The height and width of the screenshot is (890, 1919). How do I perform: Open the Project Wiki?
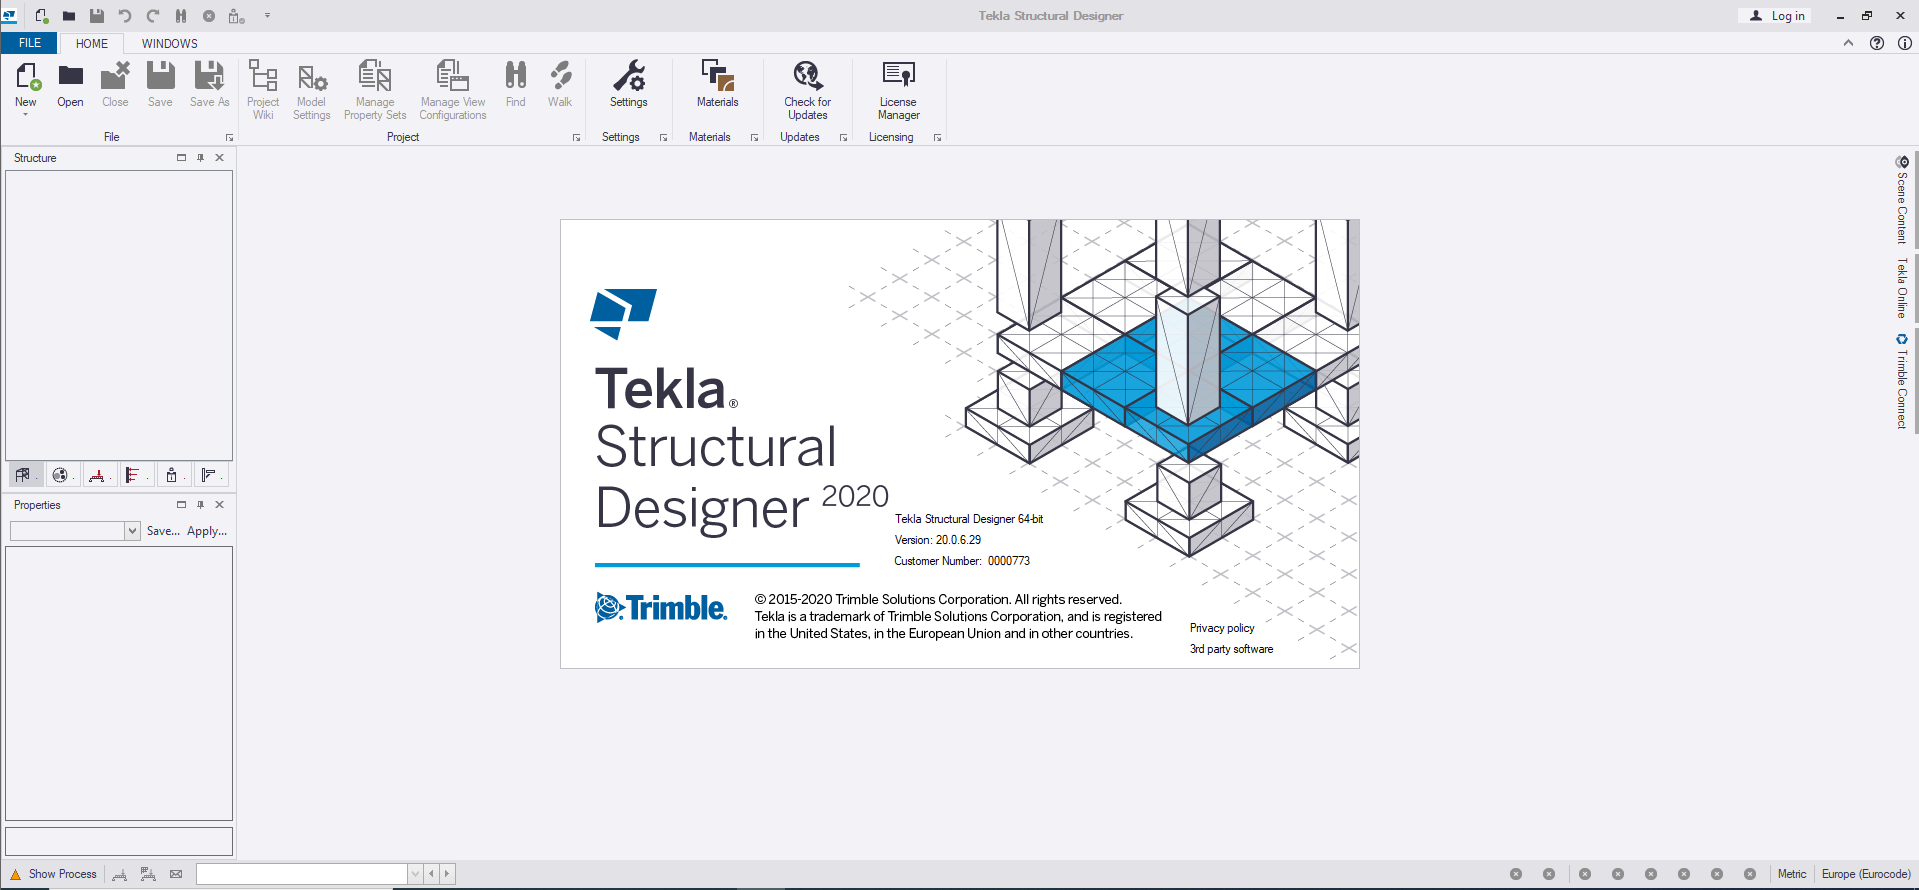263,90
